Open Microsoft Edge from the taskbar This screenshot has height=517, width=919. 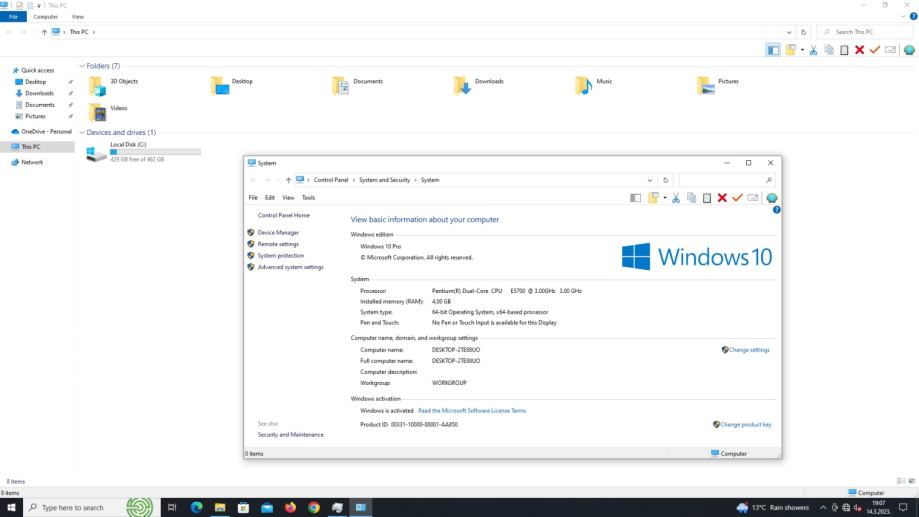(197, 507)
